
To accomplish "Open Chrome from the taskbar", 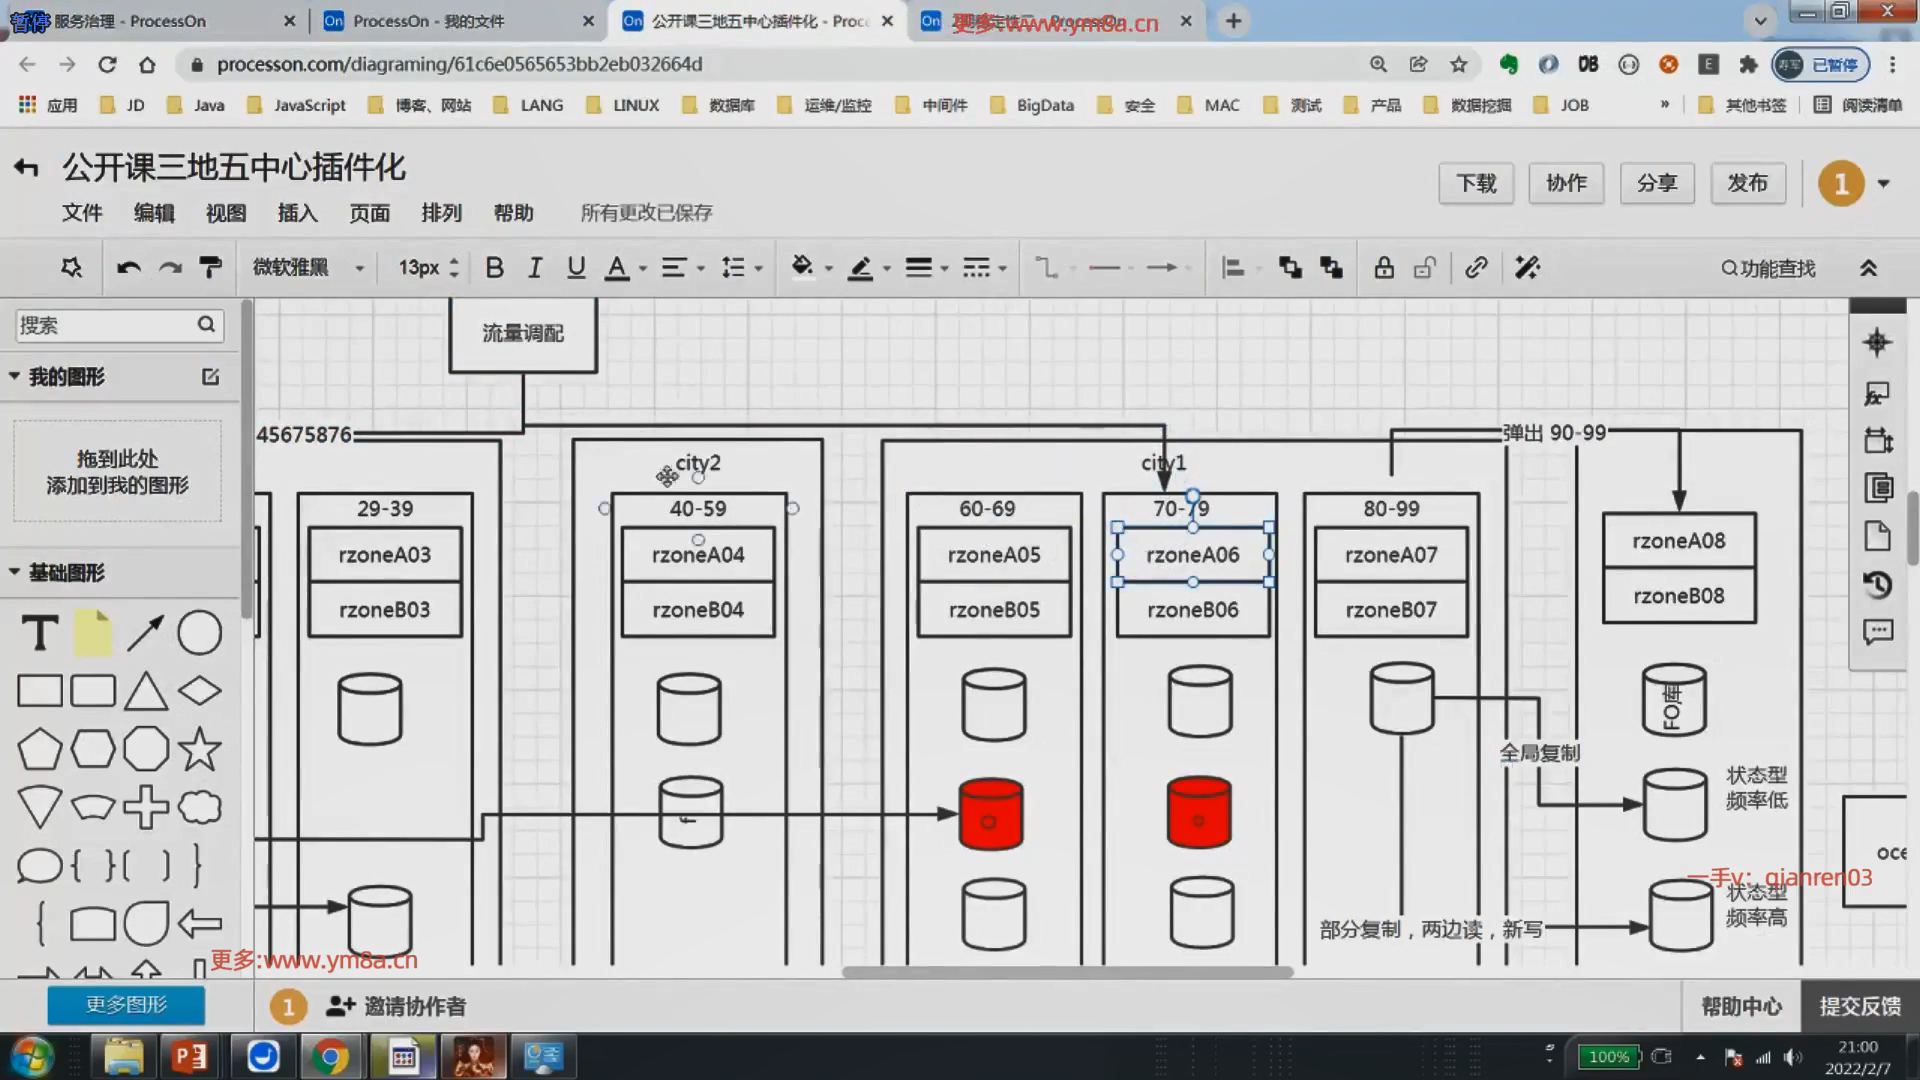I will 330,1057.
